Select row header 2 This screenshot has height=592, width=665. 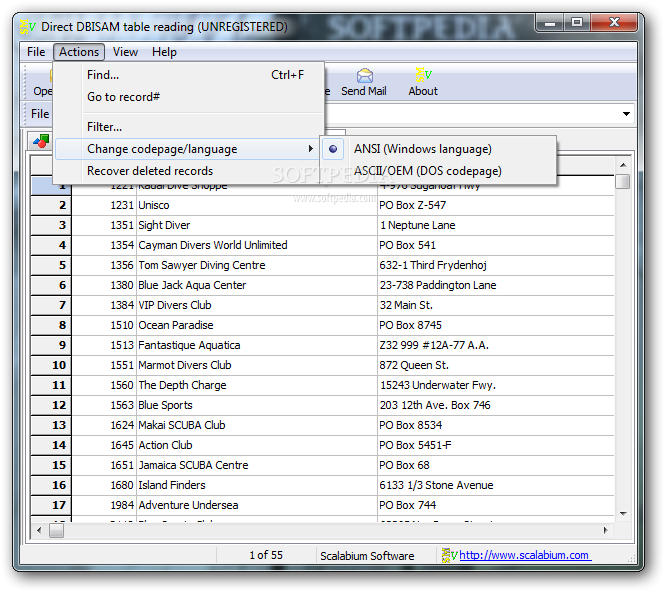pos(52,205)
